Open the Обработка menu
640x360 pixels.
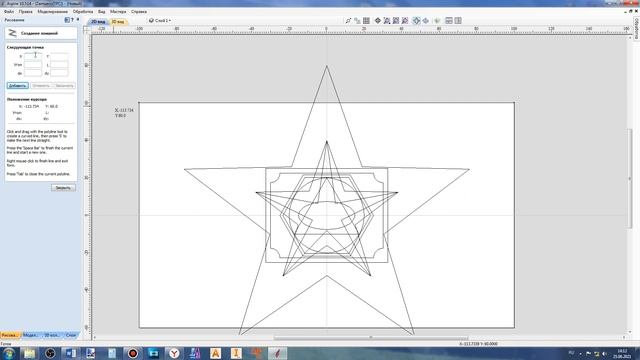[83, 12]
